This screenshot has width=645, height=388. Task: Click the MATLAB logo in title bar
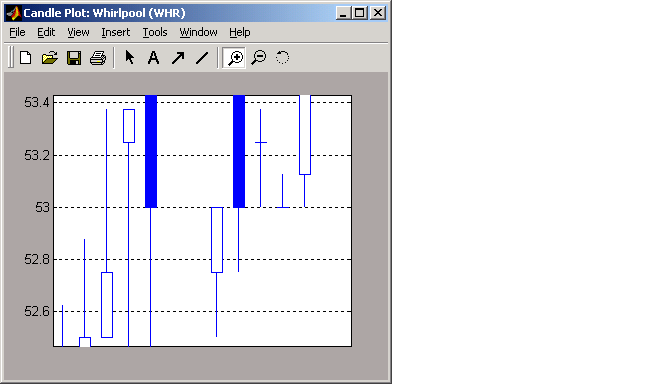[x=14, y=13]
